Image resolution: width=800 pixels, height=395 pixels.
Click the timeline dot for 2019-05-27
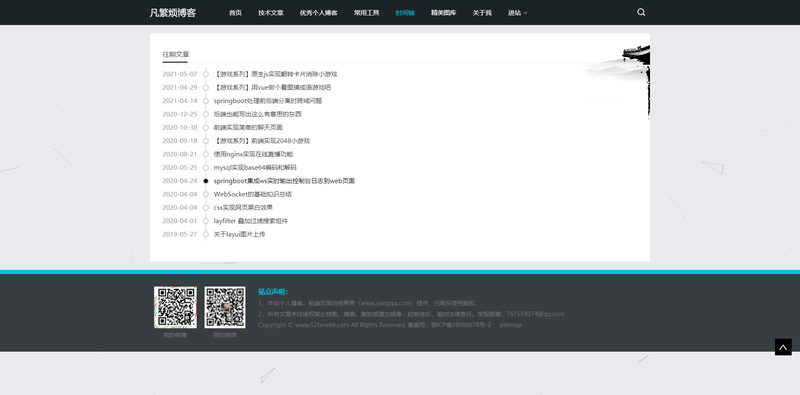(x=206, y=234)
